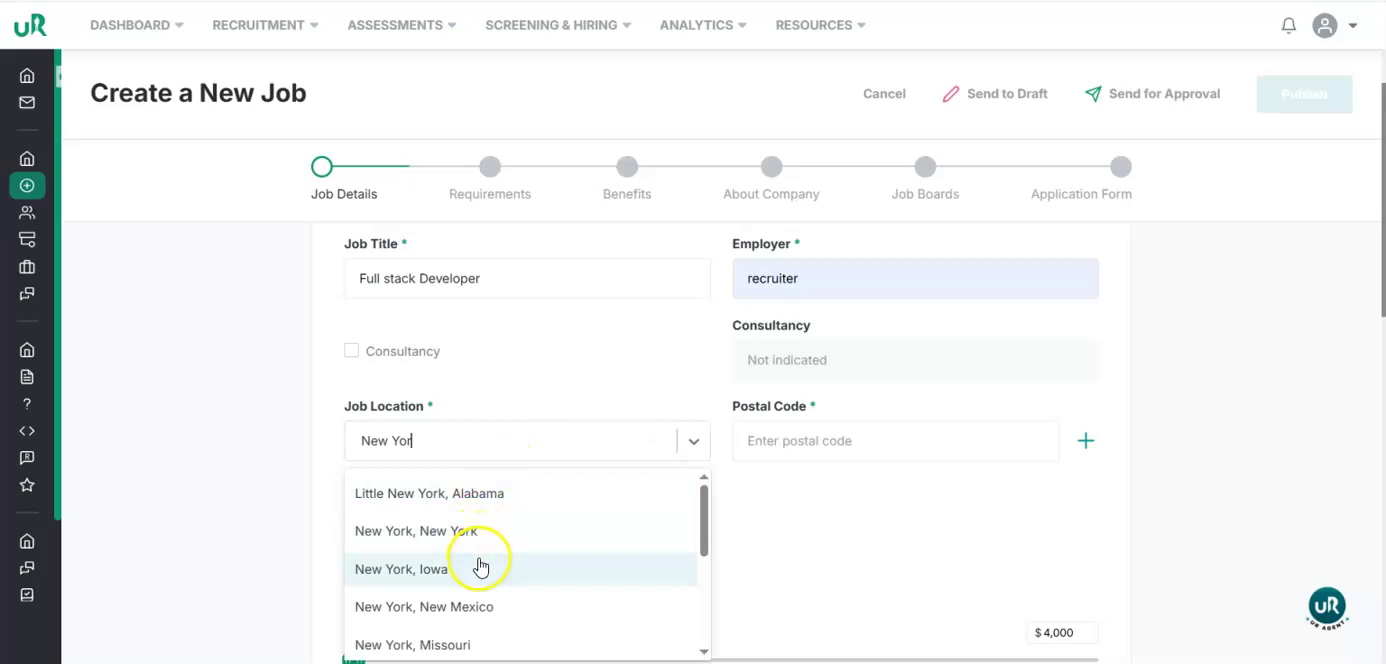
Task: Tick the Consultancy checkbox
Action: (x=352, y=351)
